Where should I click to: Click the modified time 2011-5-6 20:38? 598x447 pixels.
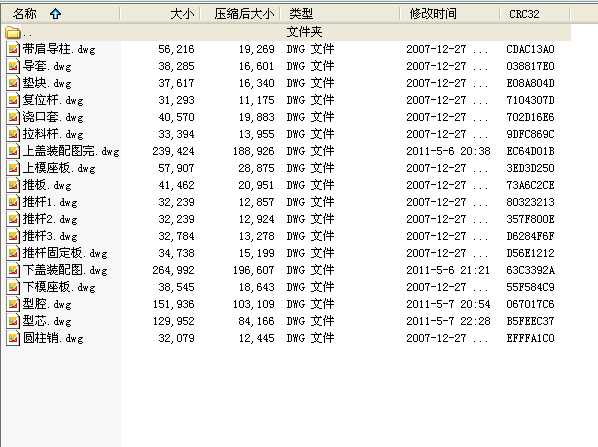[x=448, y=151]
